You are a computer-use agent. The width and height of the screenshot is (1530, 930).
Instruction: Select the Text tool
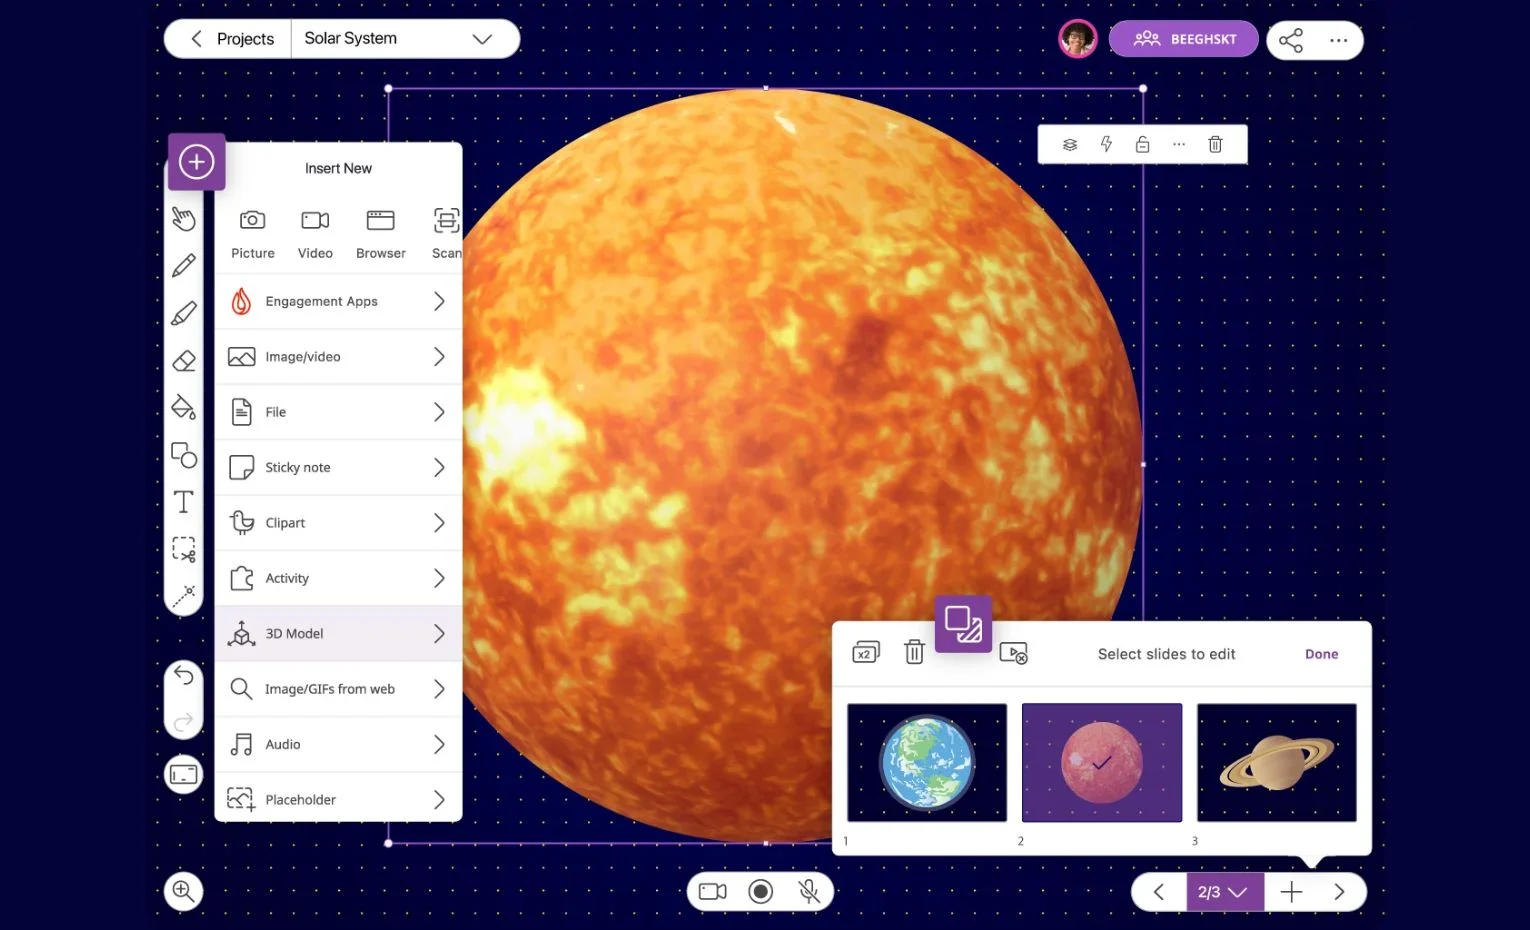[183, 502]
